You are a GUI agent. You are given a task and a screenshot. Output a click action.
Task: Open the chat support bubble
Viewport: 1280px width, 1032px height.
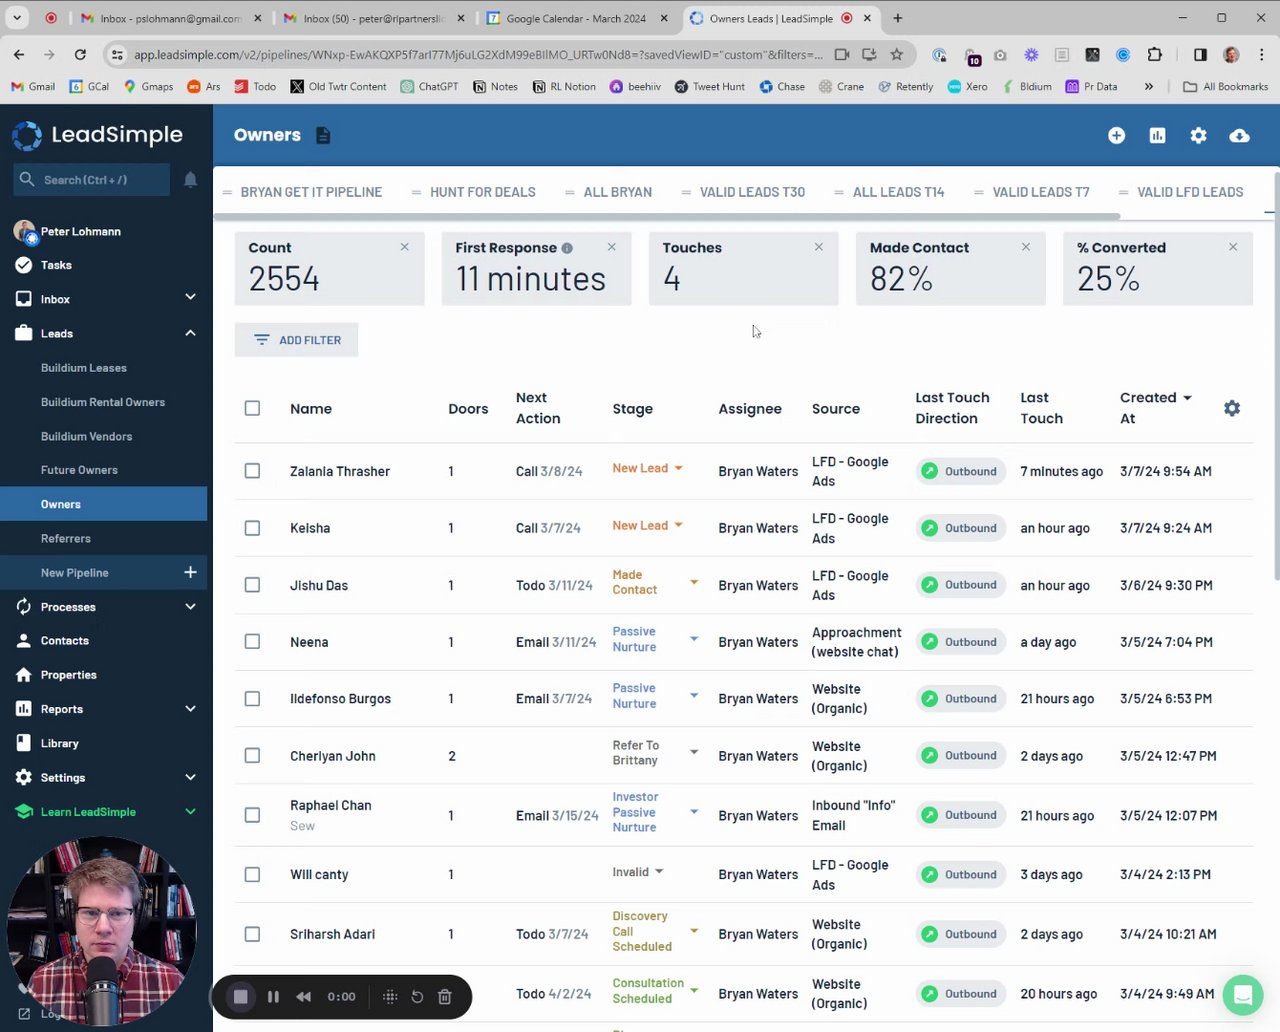click(1243, 995)
